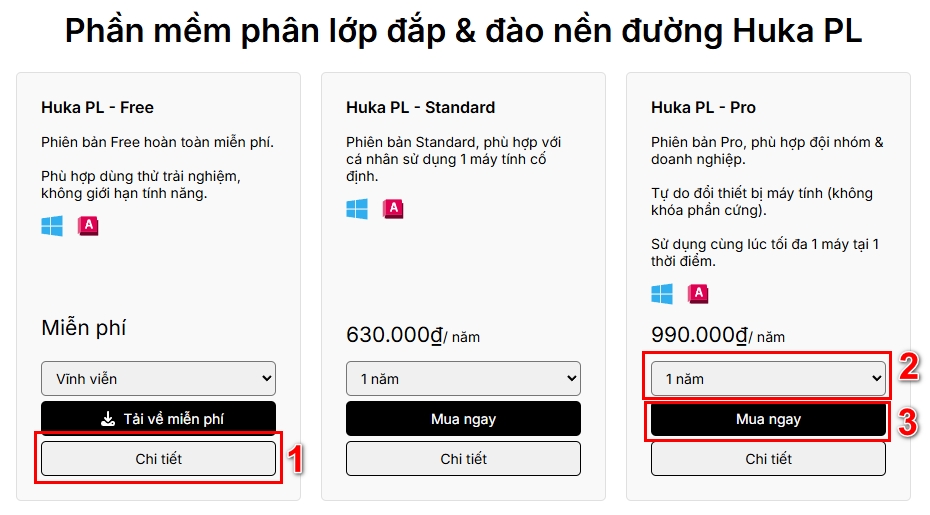Click the Huka PL - Standard title
This screenshot has width=930, height=515.
[x=421, y=107]
